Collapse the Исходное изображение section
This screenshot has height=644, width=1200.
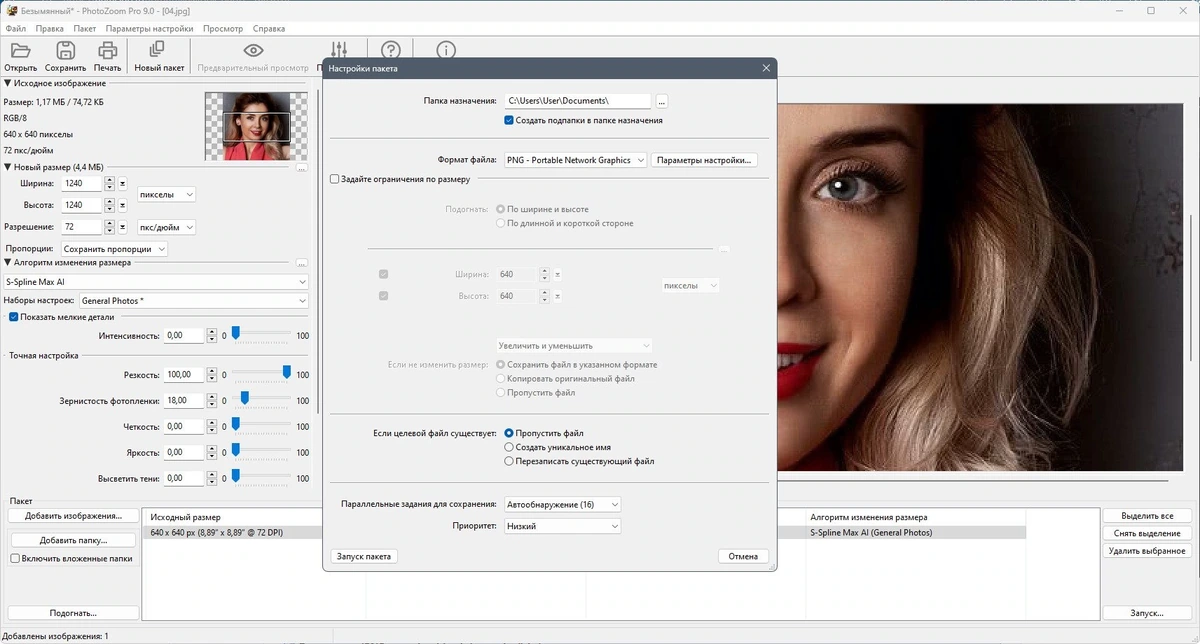coord(8,83)
